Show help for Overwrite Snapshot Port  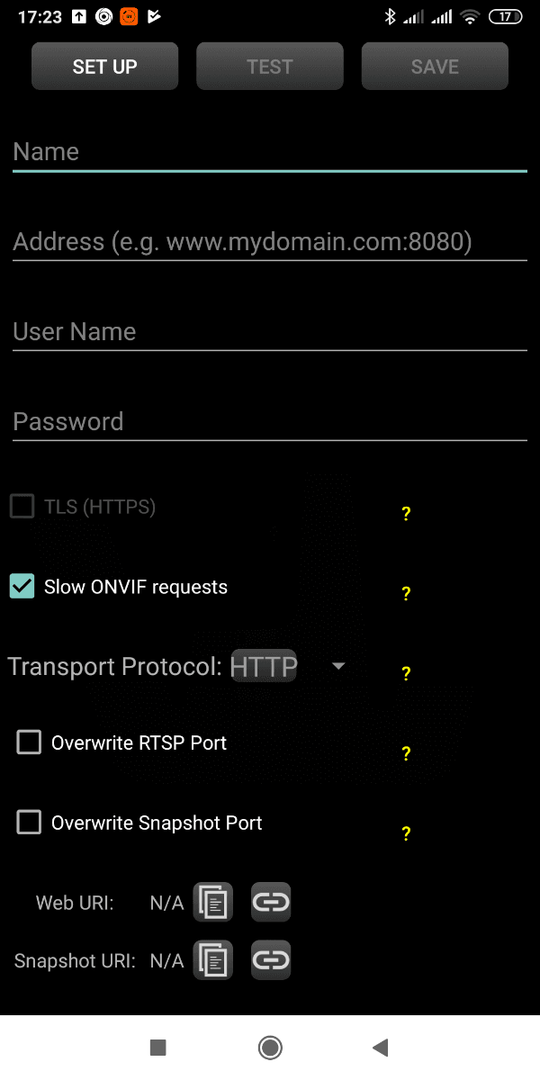406,833
